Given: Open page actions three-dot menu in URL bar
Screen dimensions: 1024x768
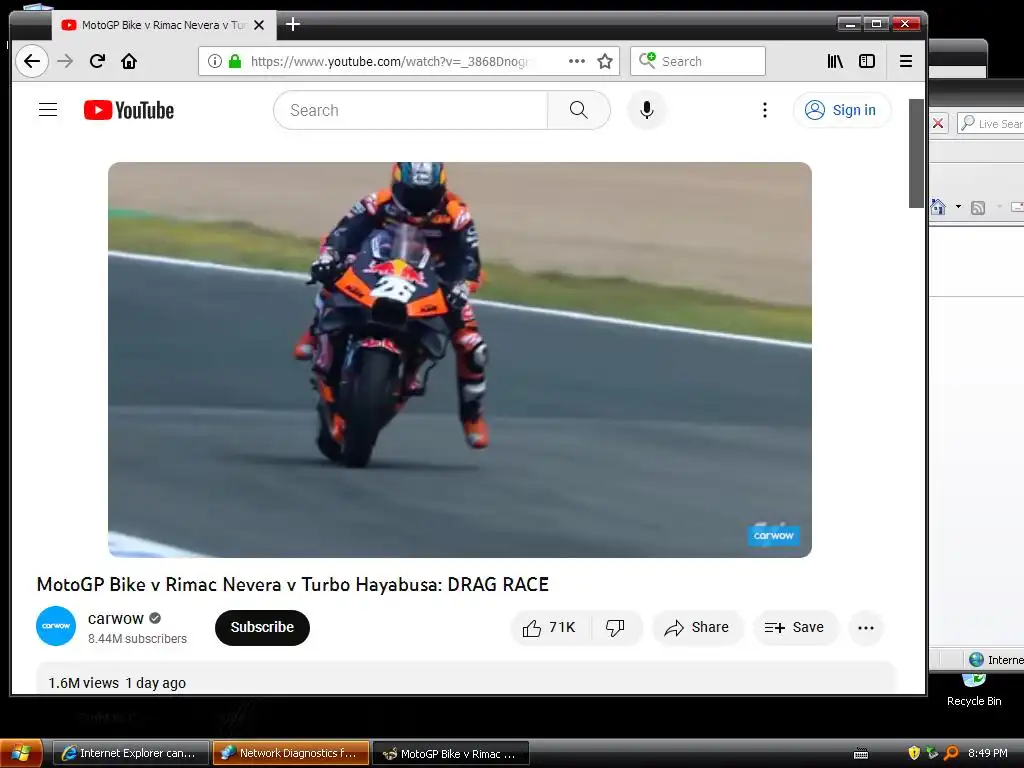Looking at the screenshot, I should (x=577, y=61).
